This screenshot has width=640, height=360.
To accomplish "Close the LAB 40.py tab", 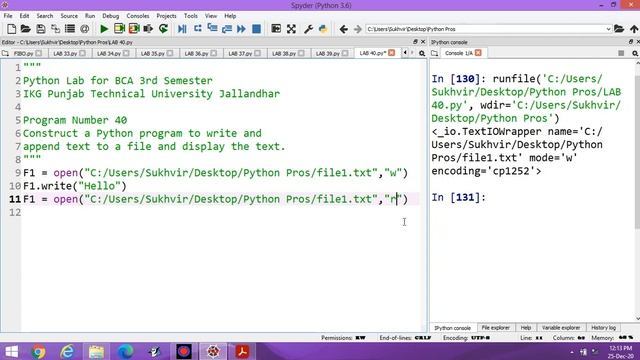I will [x=391, y=53].
